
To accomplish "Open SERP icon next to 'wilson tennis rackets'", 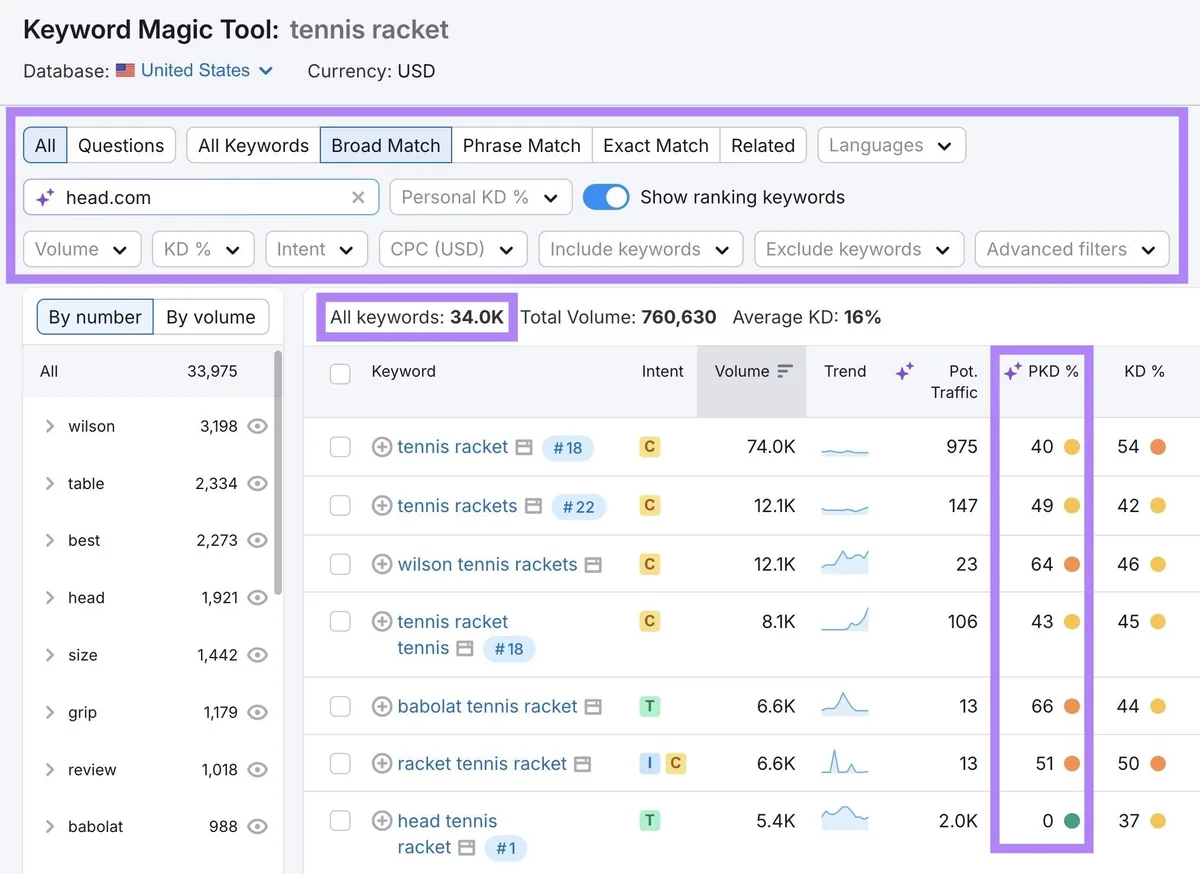I will point(593,565).
